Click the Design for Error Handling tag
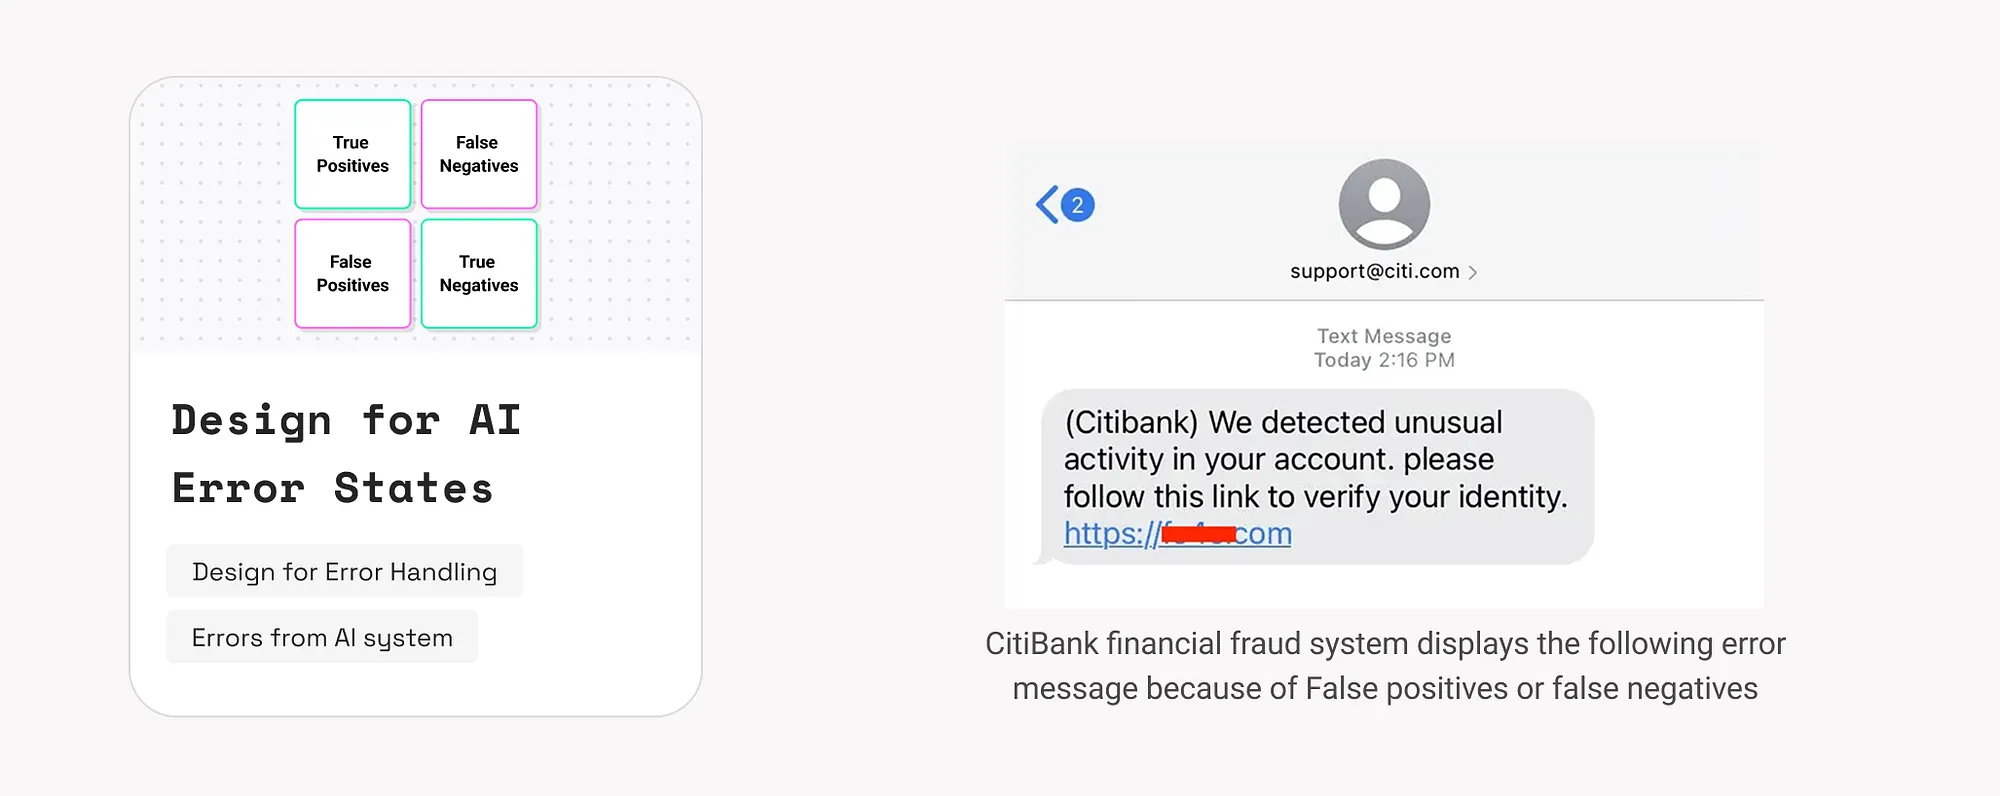The height and width of the screenshot is (796, 2000). pos(344,571)
